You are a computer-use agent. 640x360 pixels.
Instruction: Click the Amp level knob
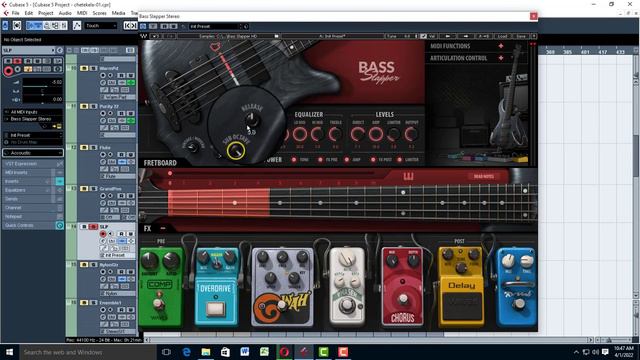coord(376,134)
